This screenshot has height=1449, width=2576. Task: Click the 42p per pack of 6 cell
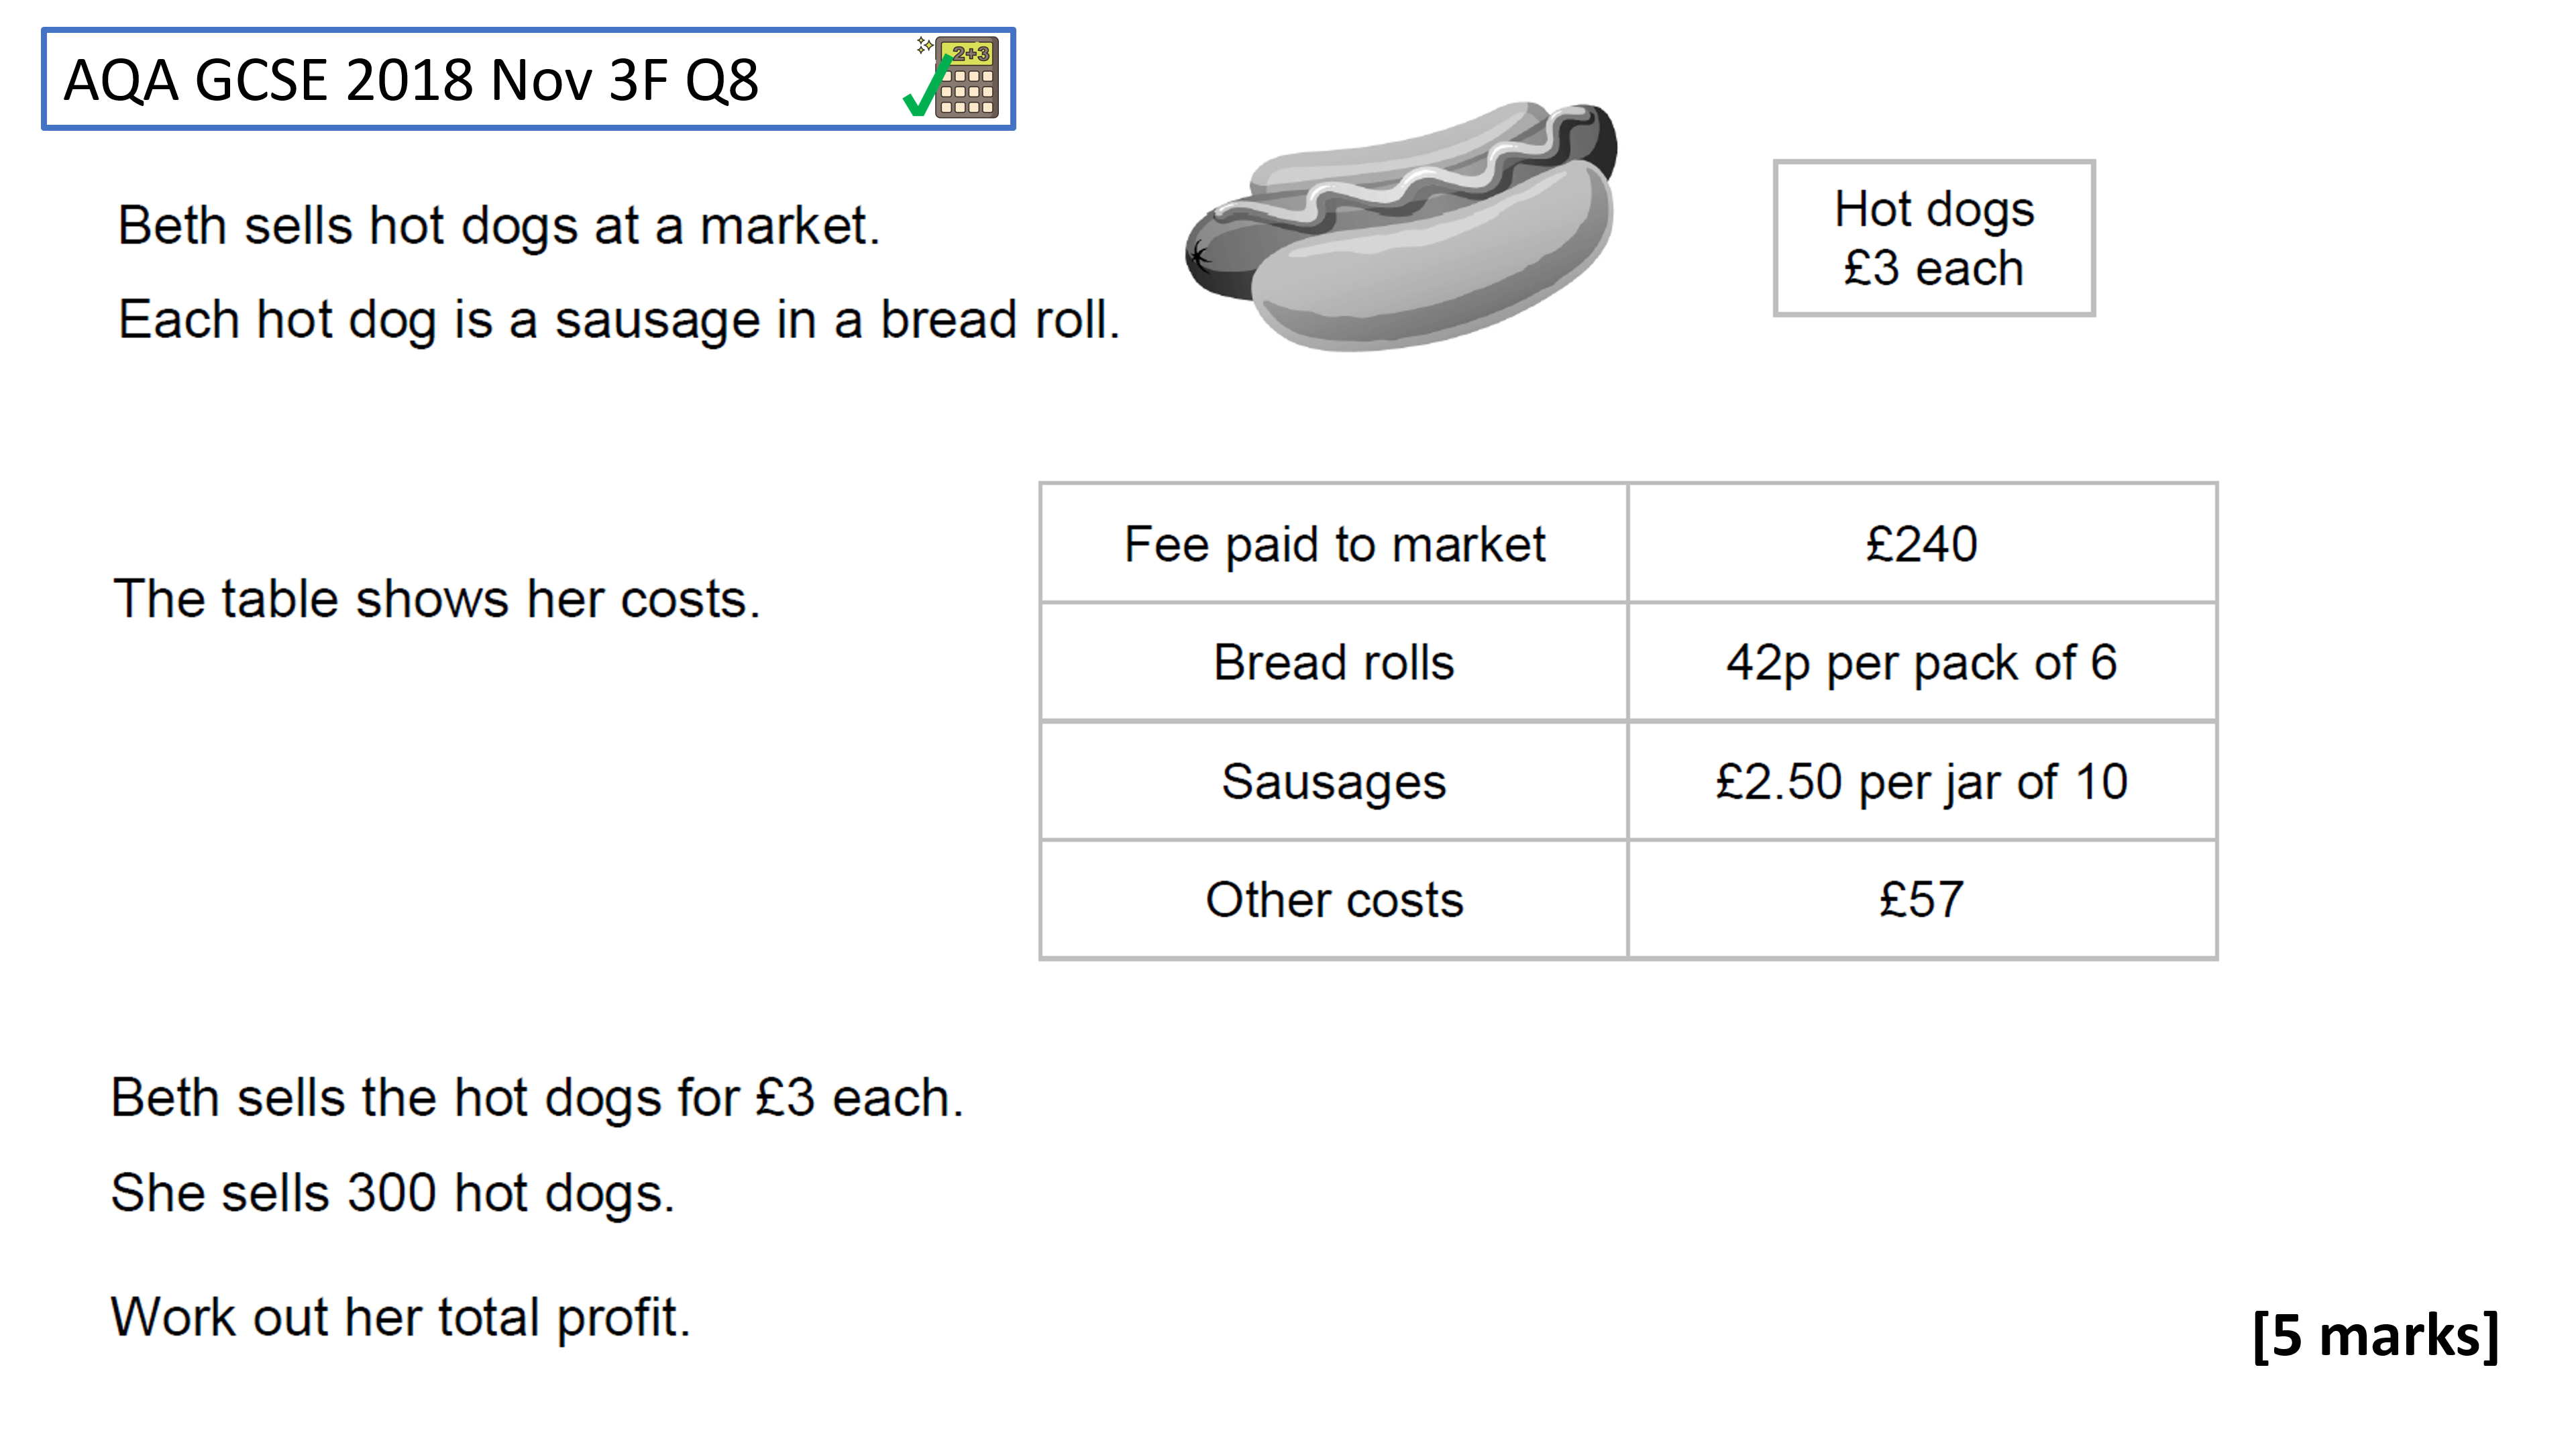pyautogui.click(x=1922, y=662)
